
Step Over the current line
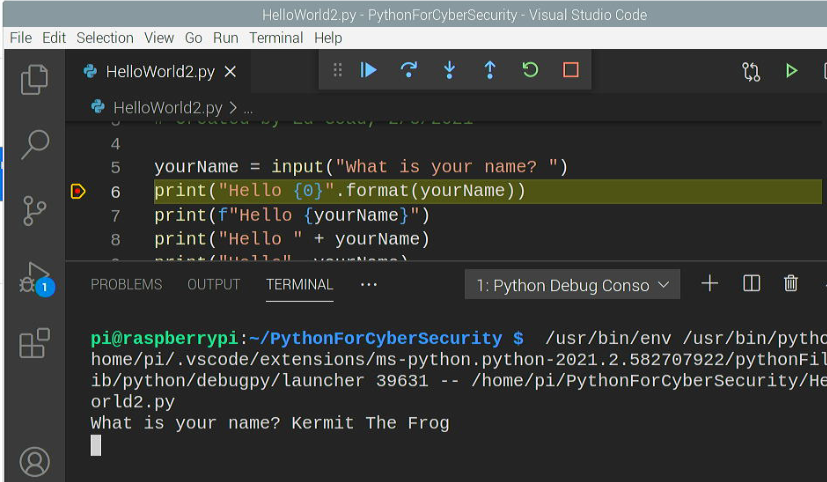click(x=409, y=70)
